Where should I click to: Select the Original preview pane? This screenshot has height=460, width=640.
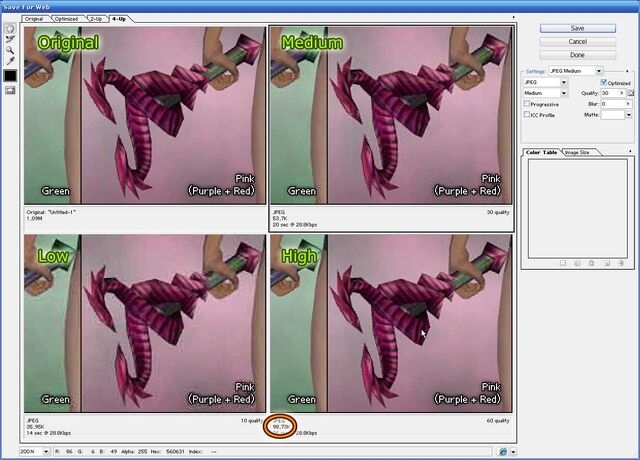[145, 116]
